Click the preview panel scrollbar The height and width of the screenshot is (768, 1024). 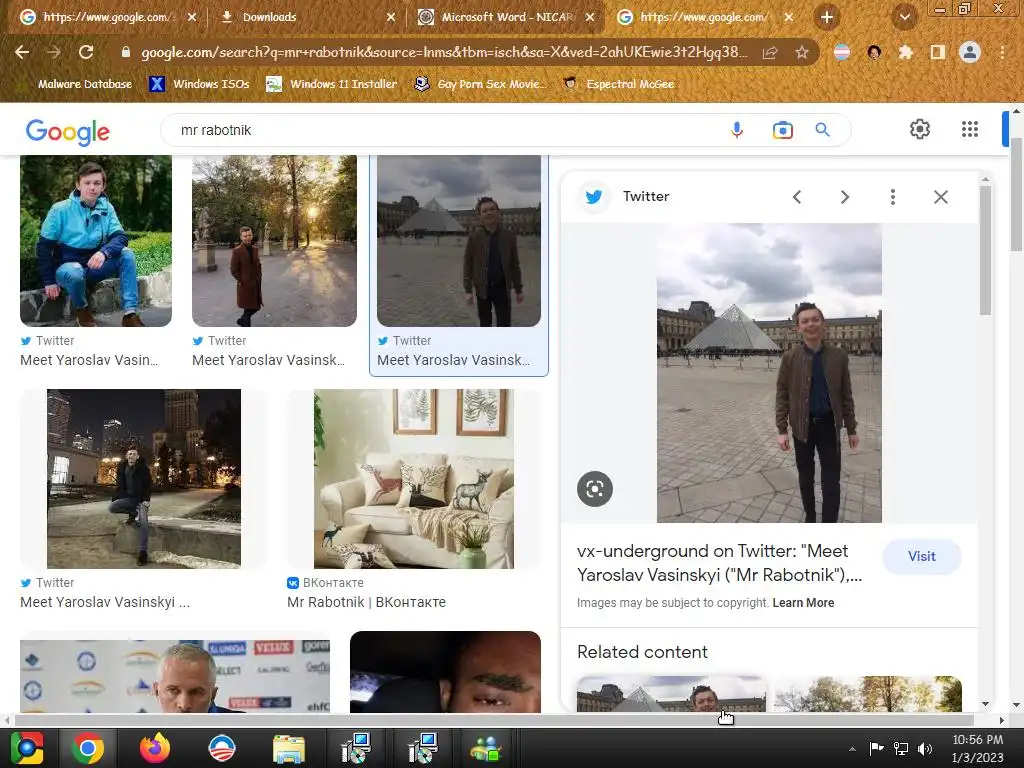click(x=985, y=251)
